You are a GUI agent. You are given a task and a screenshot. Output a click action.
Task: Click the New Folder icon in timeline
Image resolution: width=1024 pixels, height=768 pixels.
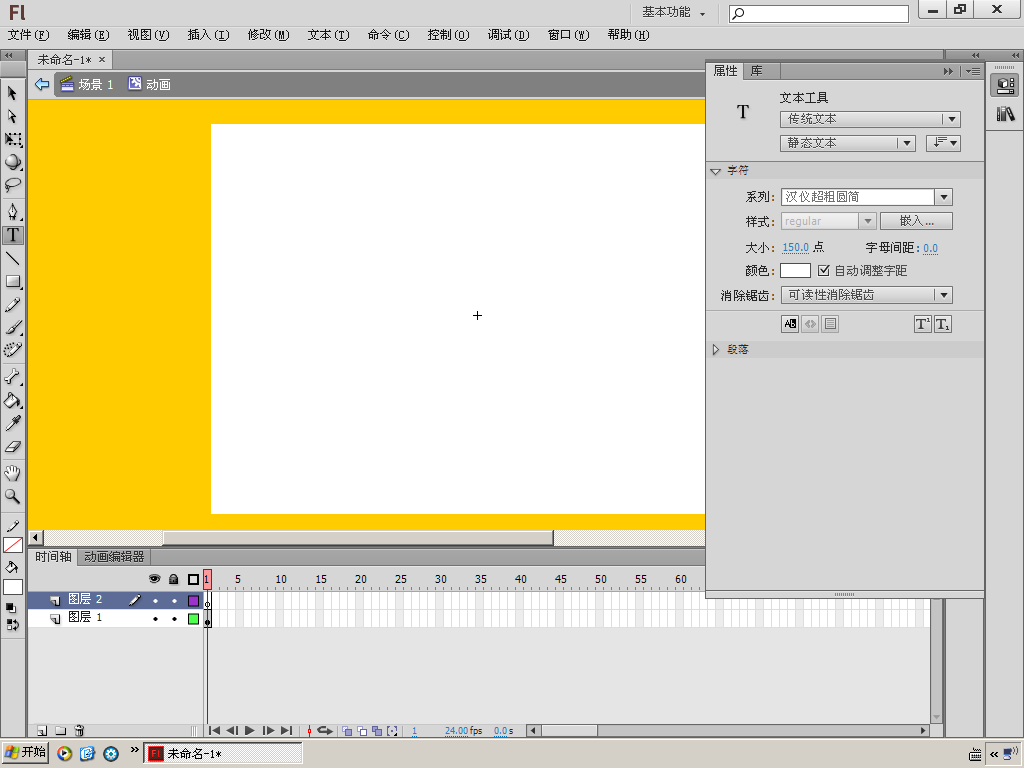tap(60, 731)
